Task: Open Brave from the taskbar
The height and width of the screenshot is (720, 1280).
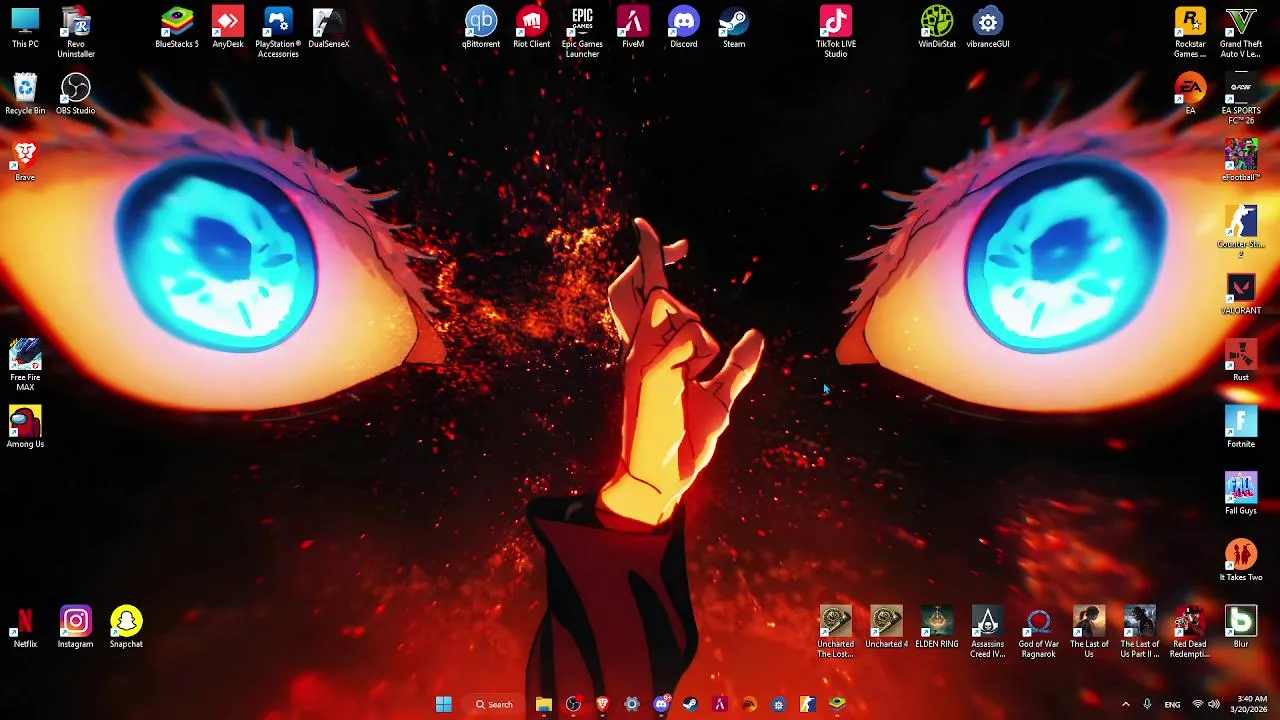Action: click(602, 704)
